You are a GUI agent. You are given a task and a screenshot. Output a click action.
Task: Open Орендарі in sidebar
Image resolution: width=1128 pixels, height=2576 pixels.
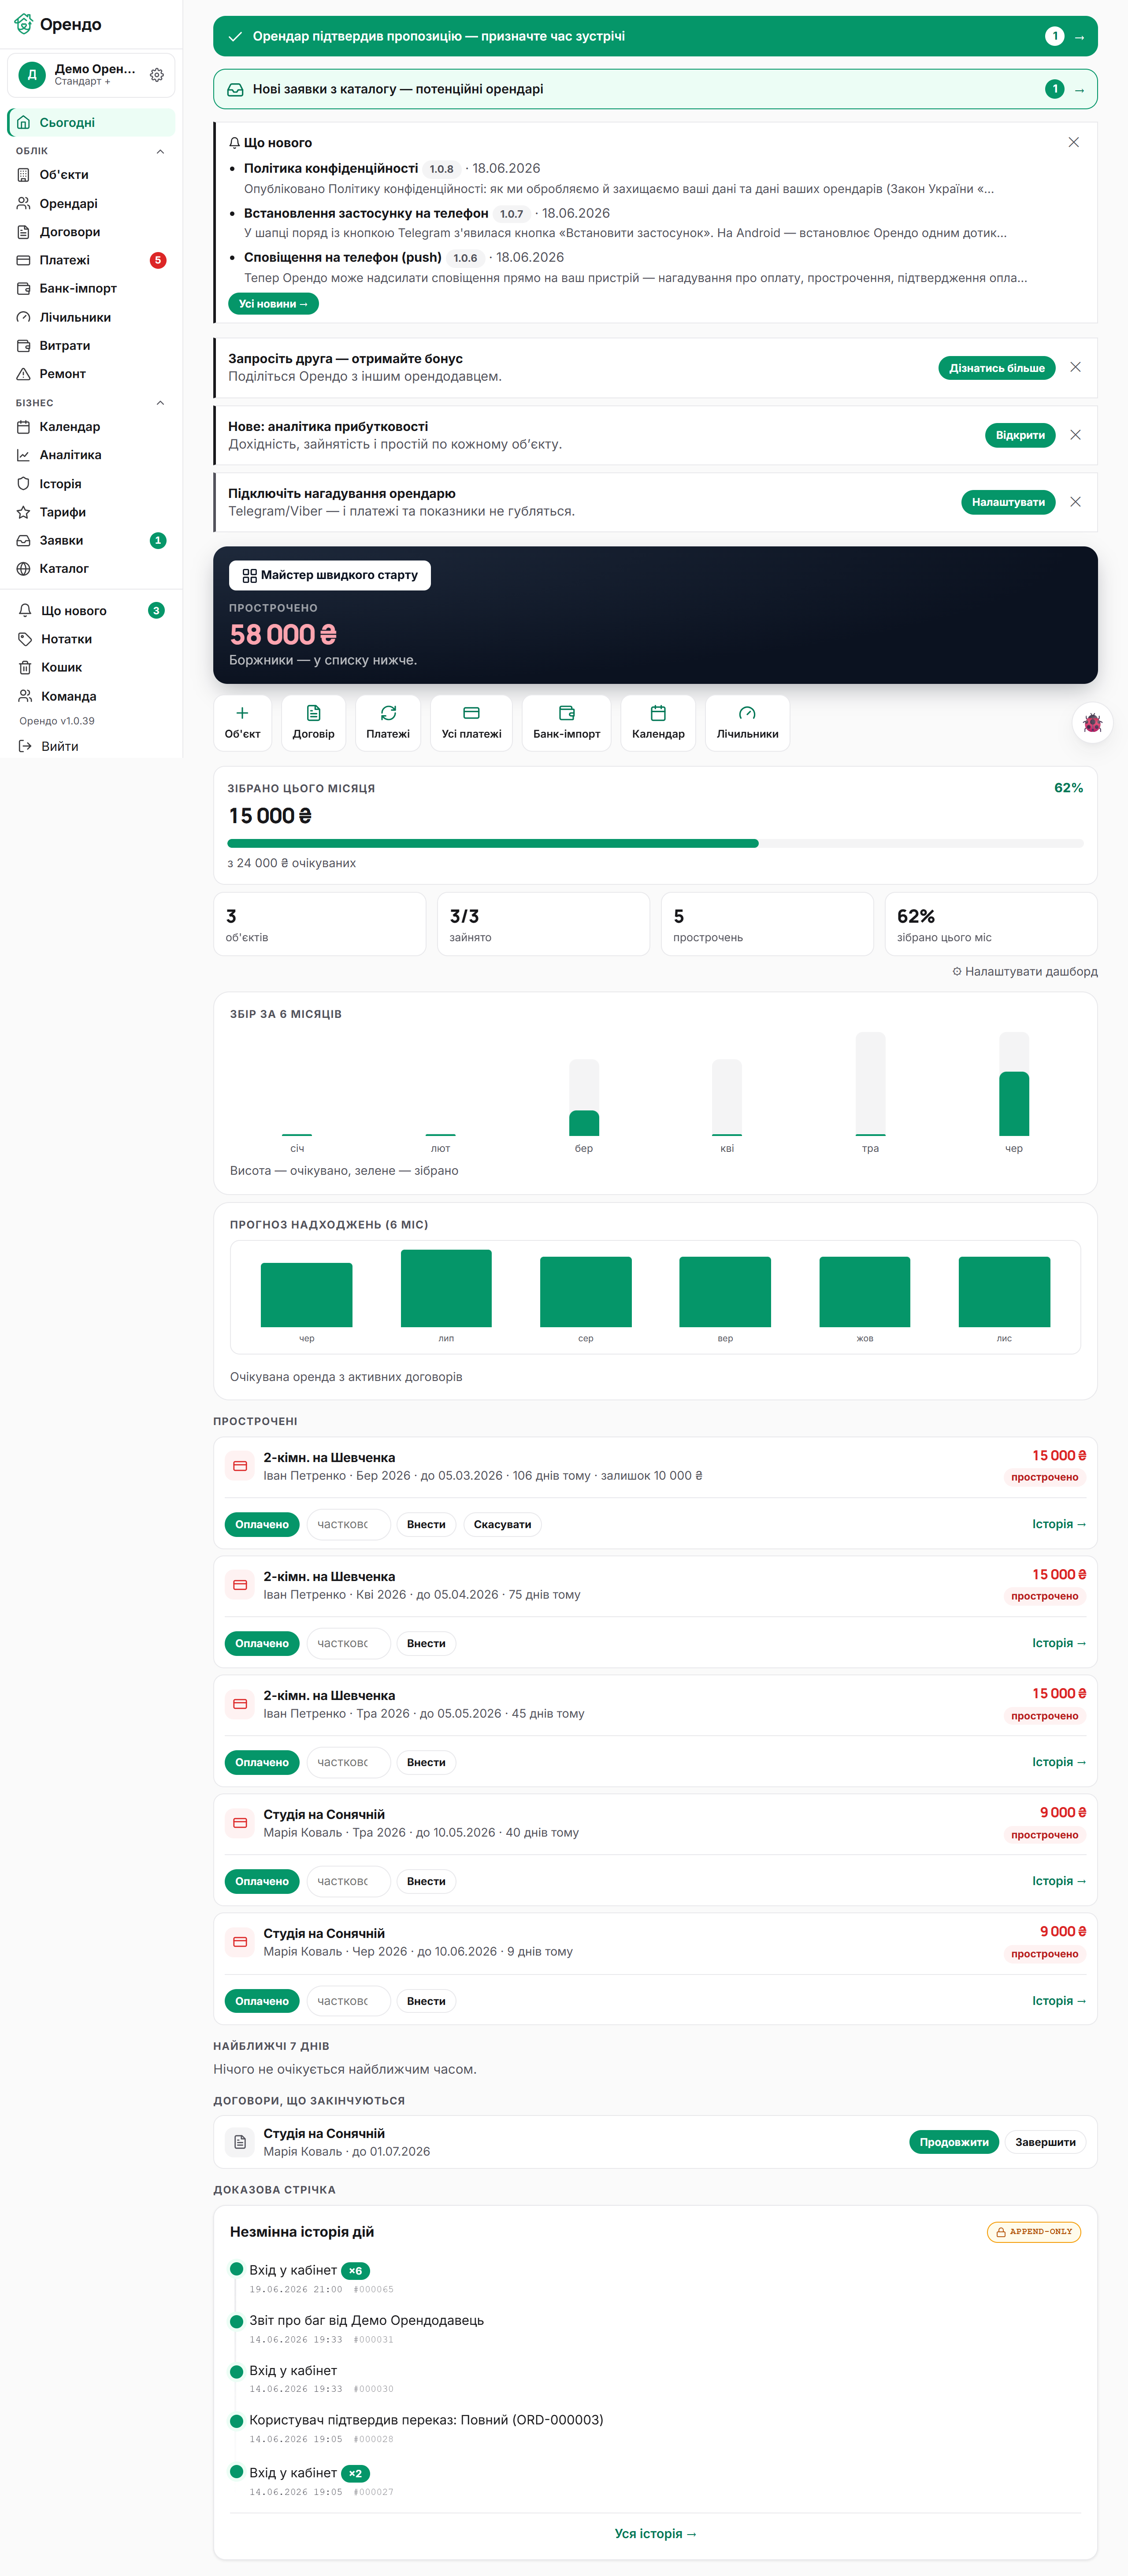(91, 203)
